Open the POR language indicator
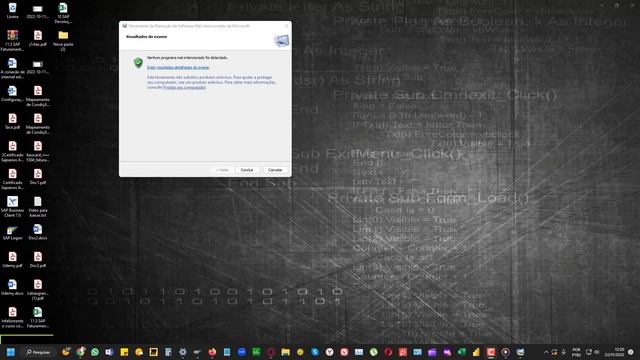Screen dimensions: 640x360 tap(576, 352)
